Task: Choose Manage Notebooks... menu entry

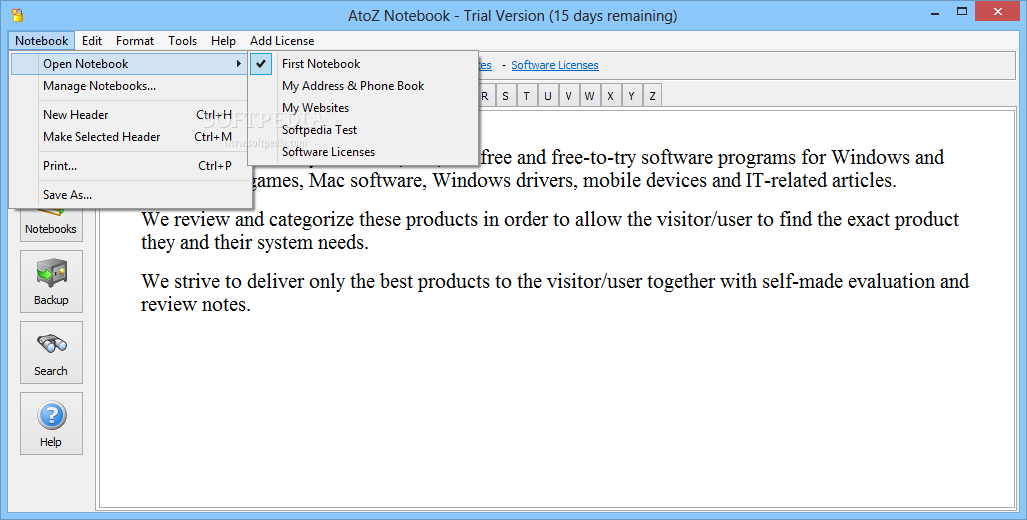Action: click(130, 86)
